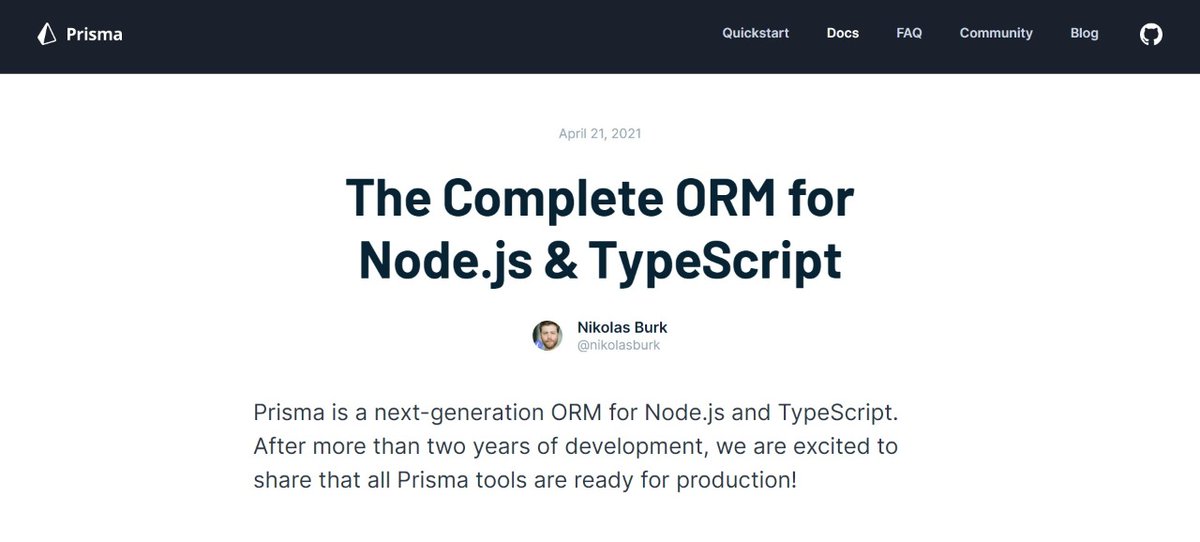Click Nikolas Burk's avatar photo
Screen dimensions: 1200x542
(x=547, y=336)
